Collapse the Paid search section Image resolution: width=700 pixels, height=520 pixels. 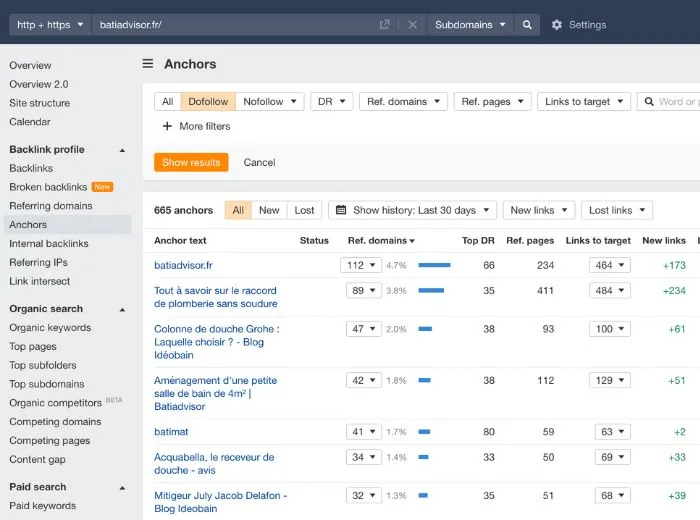pos(122,487)
